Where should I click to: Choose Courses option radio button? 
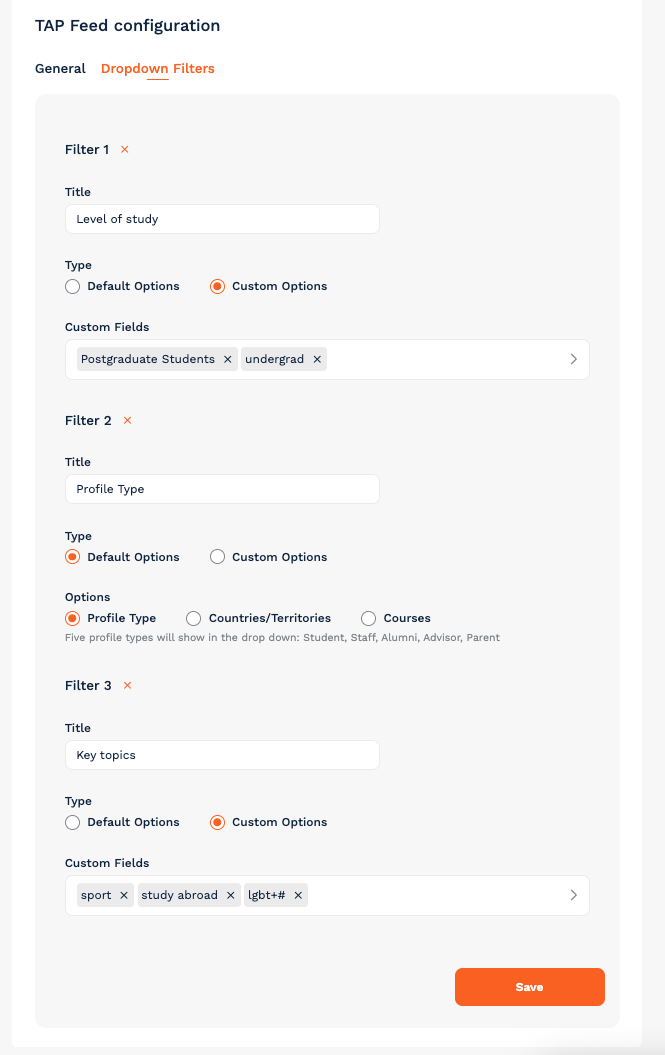tap(368, 618)
